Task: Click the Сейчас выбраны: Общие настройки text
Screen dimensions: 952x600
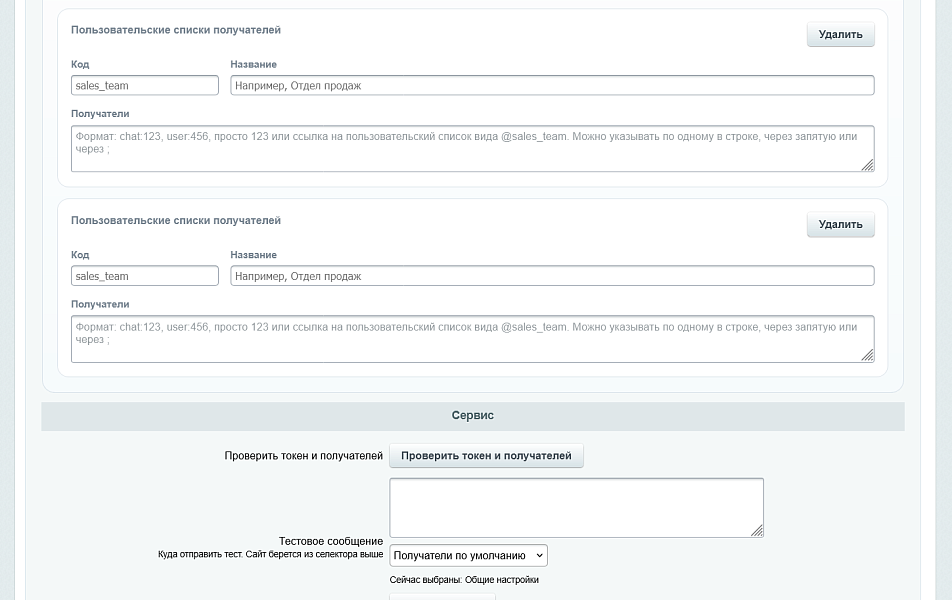Action: click(464, 580)
